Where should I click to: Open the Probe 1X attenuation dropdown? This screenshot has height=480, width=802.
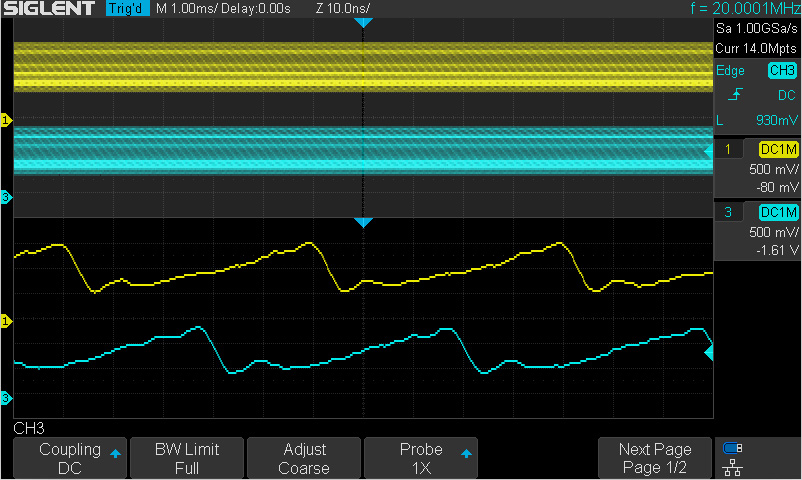(420, 458)
